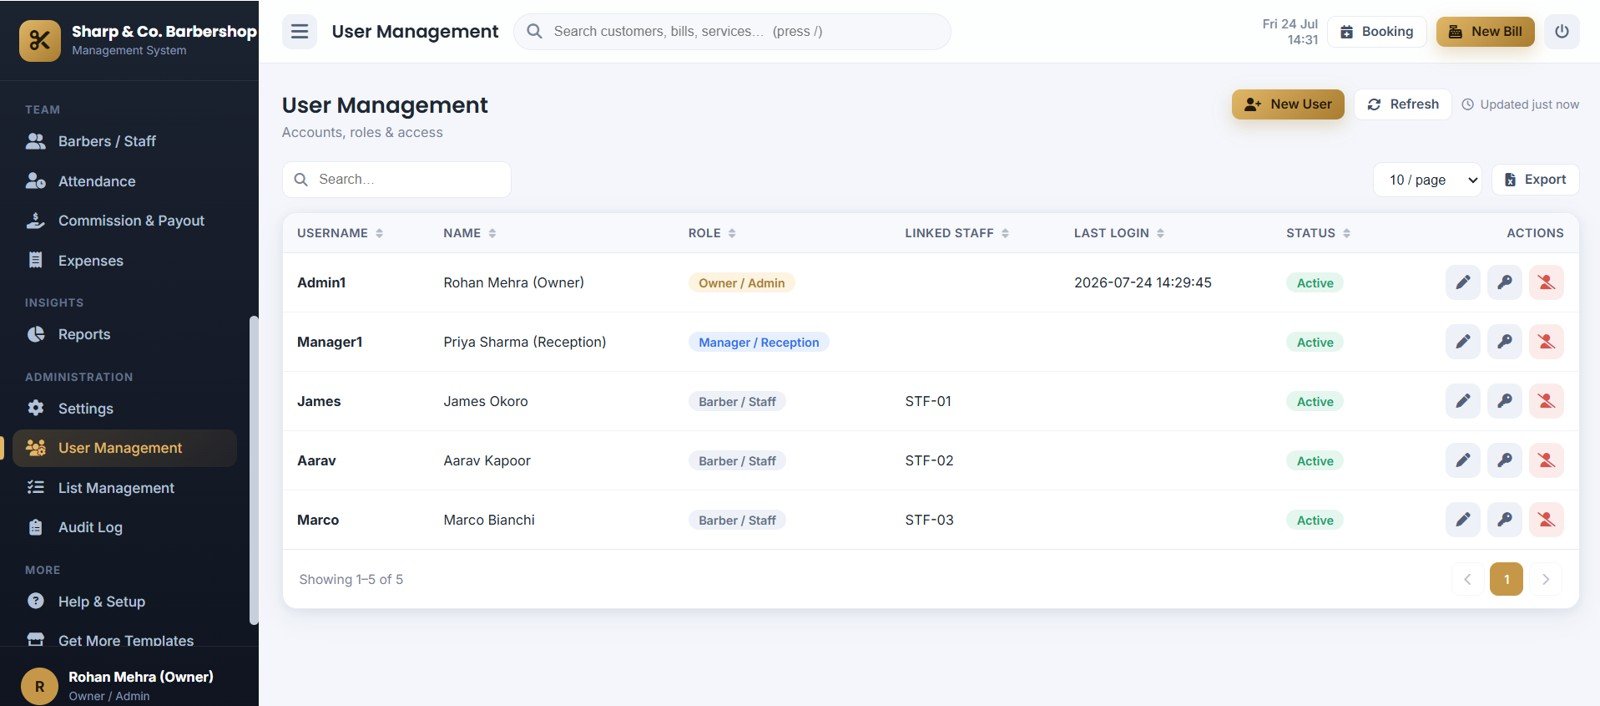
Task: Click the New Bill button
Action: (1485, 31)
